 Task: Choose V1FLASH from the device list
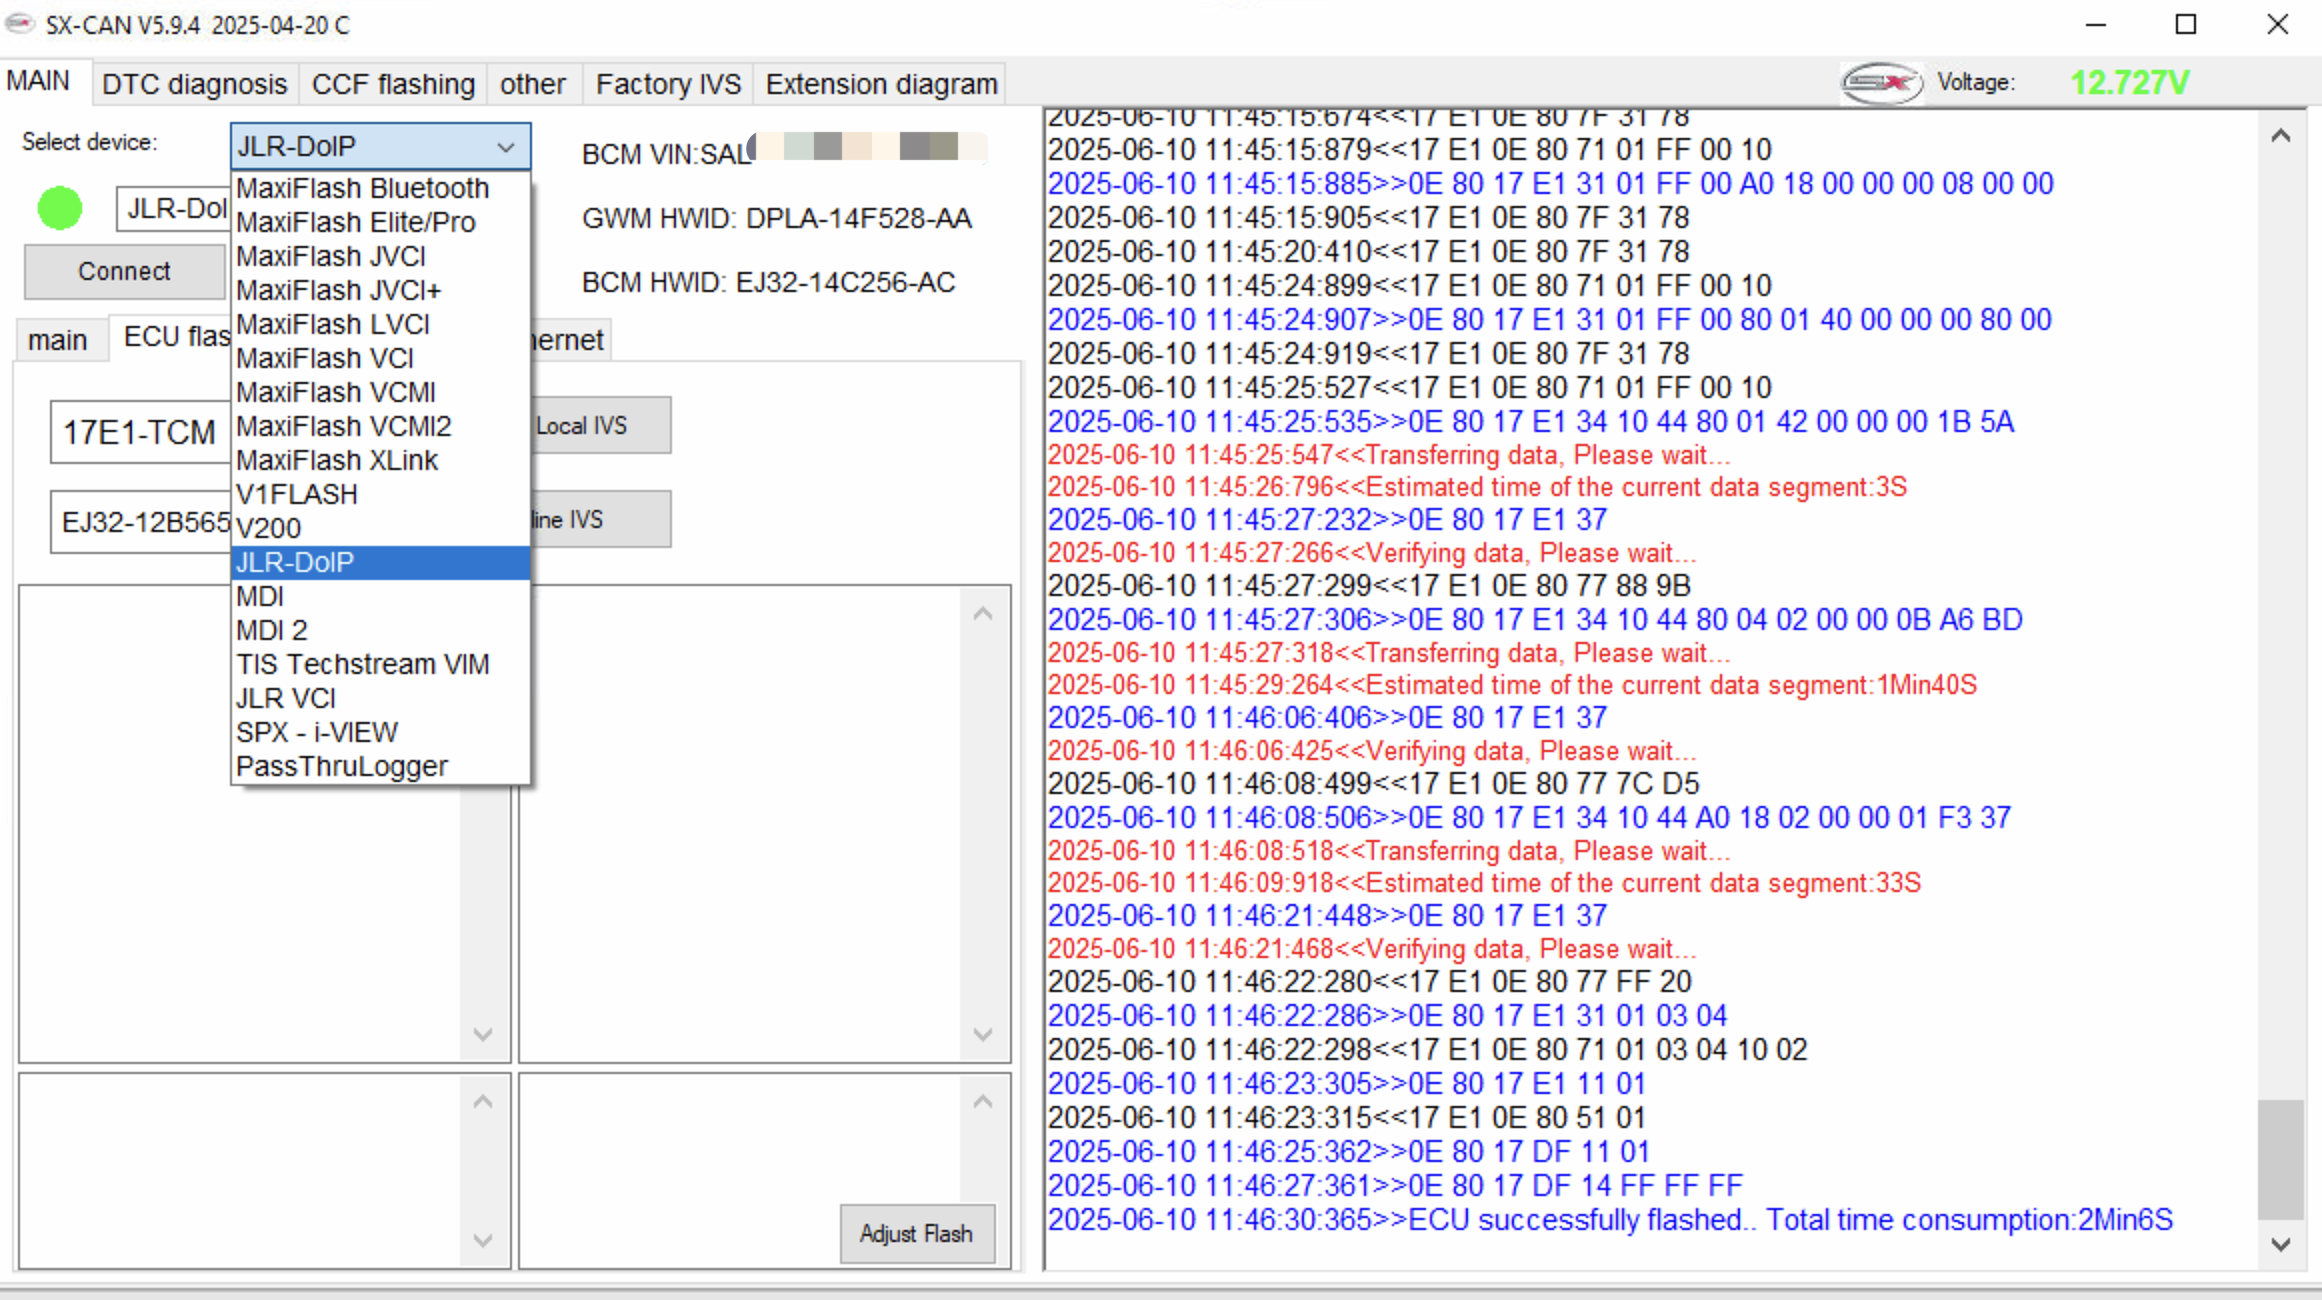click(380, 494)
